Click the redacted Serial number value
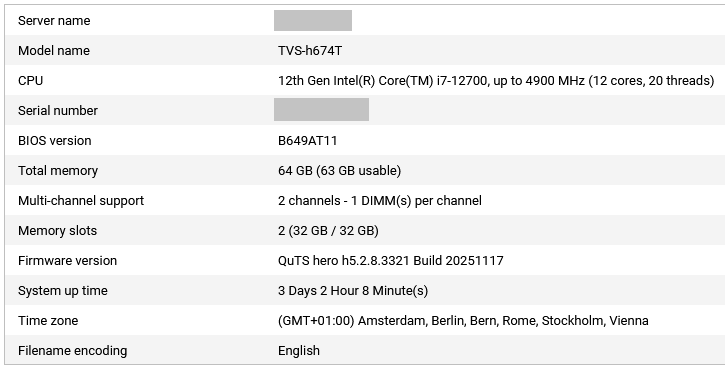Viewport: 725px width, 369px height. point(321,110)
